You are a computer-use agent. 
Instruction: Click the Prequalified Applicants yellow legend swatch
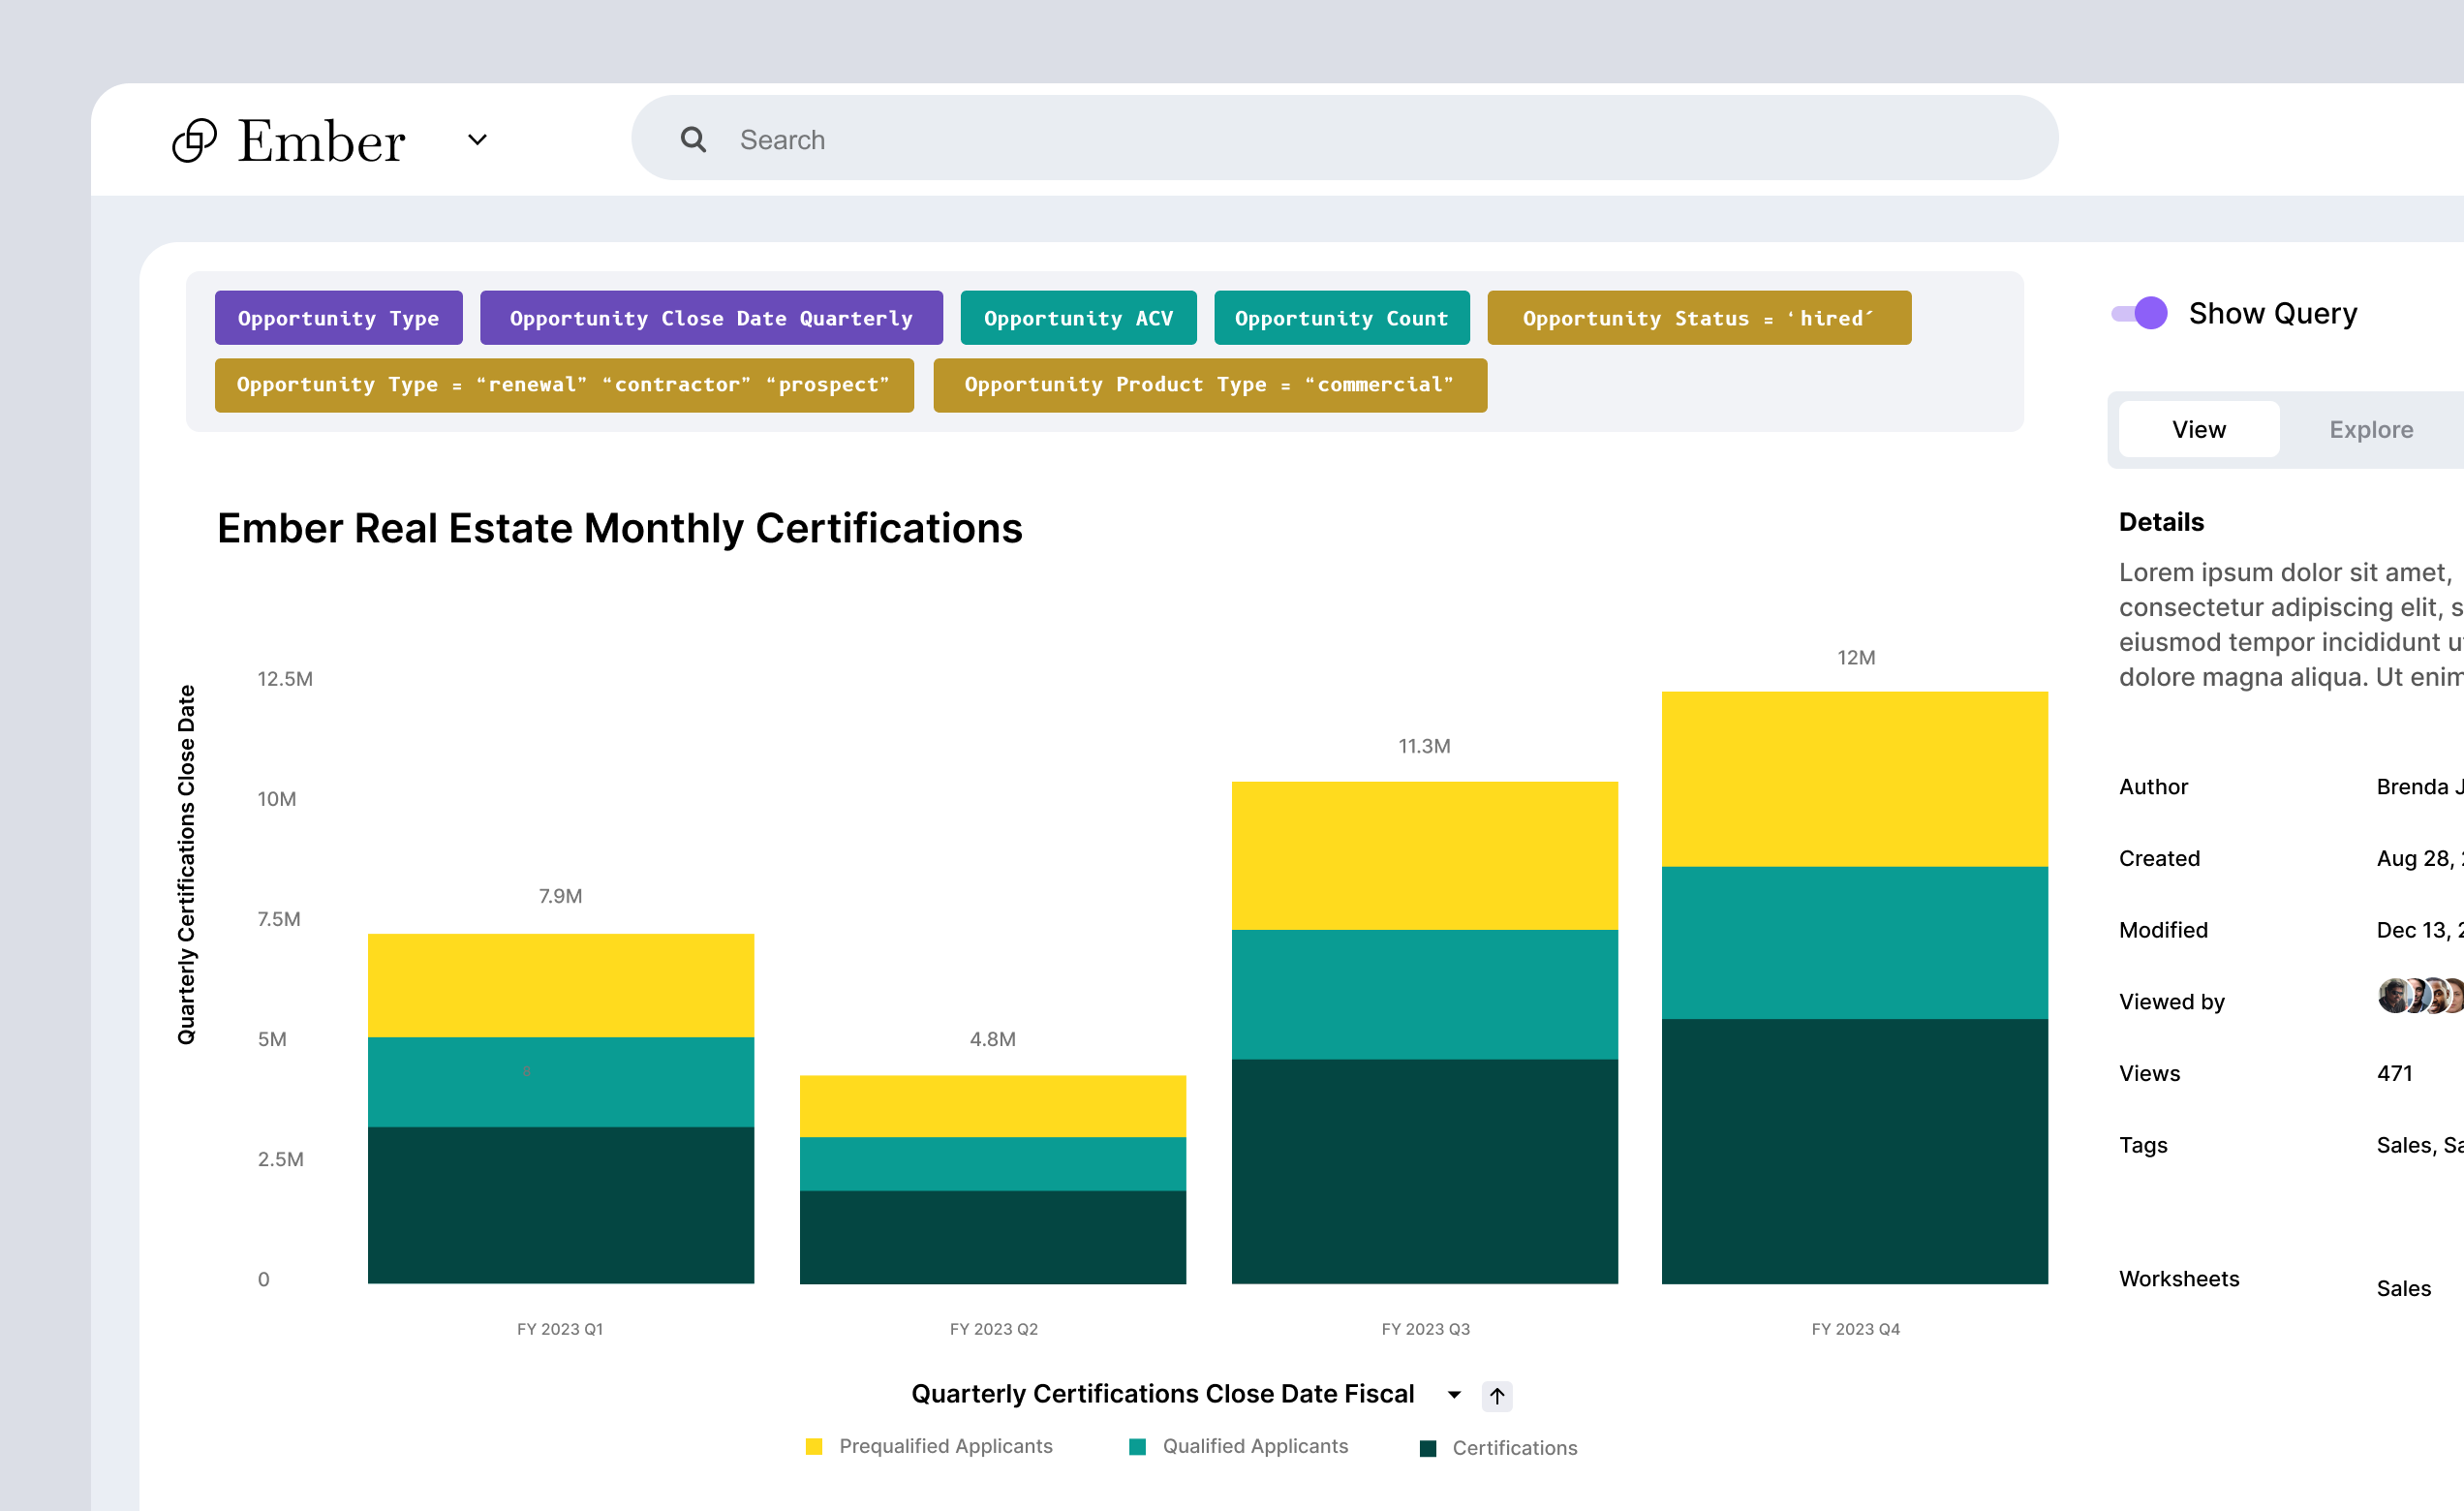(x=814, y=1447)
